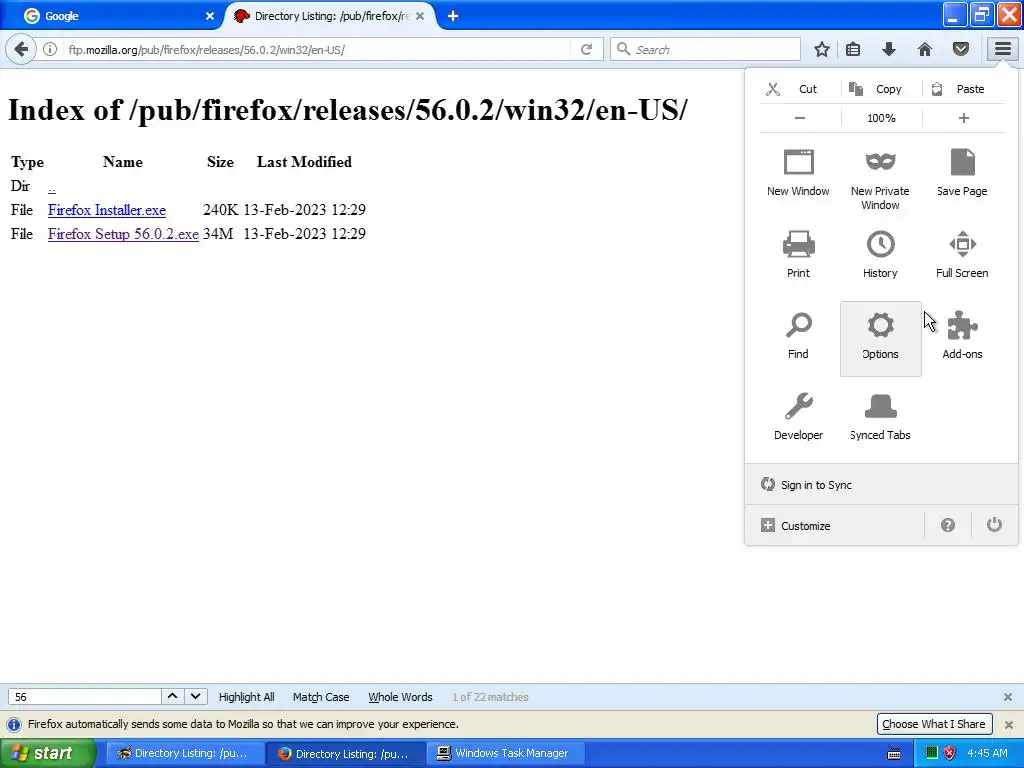Open History panel from the menu
Screen dimensions: 1024x768
coord(880,255)
